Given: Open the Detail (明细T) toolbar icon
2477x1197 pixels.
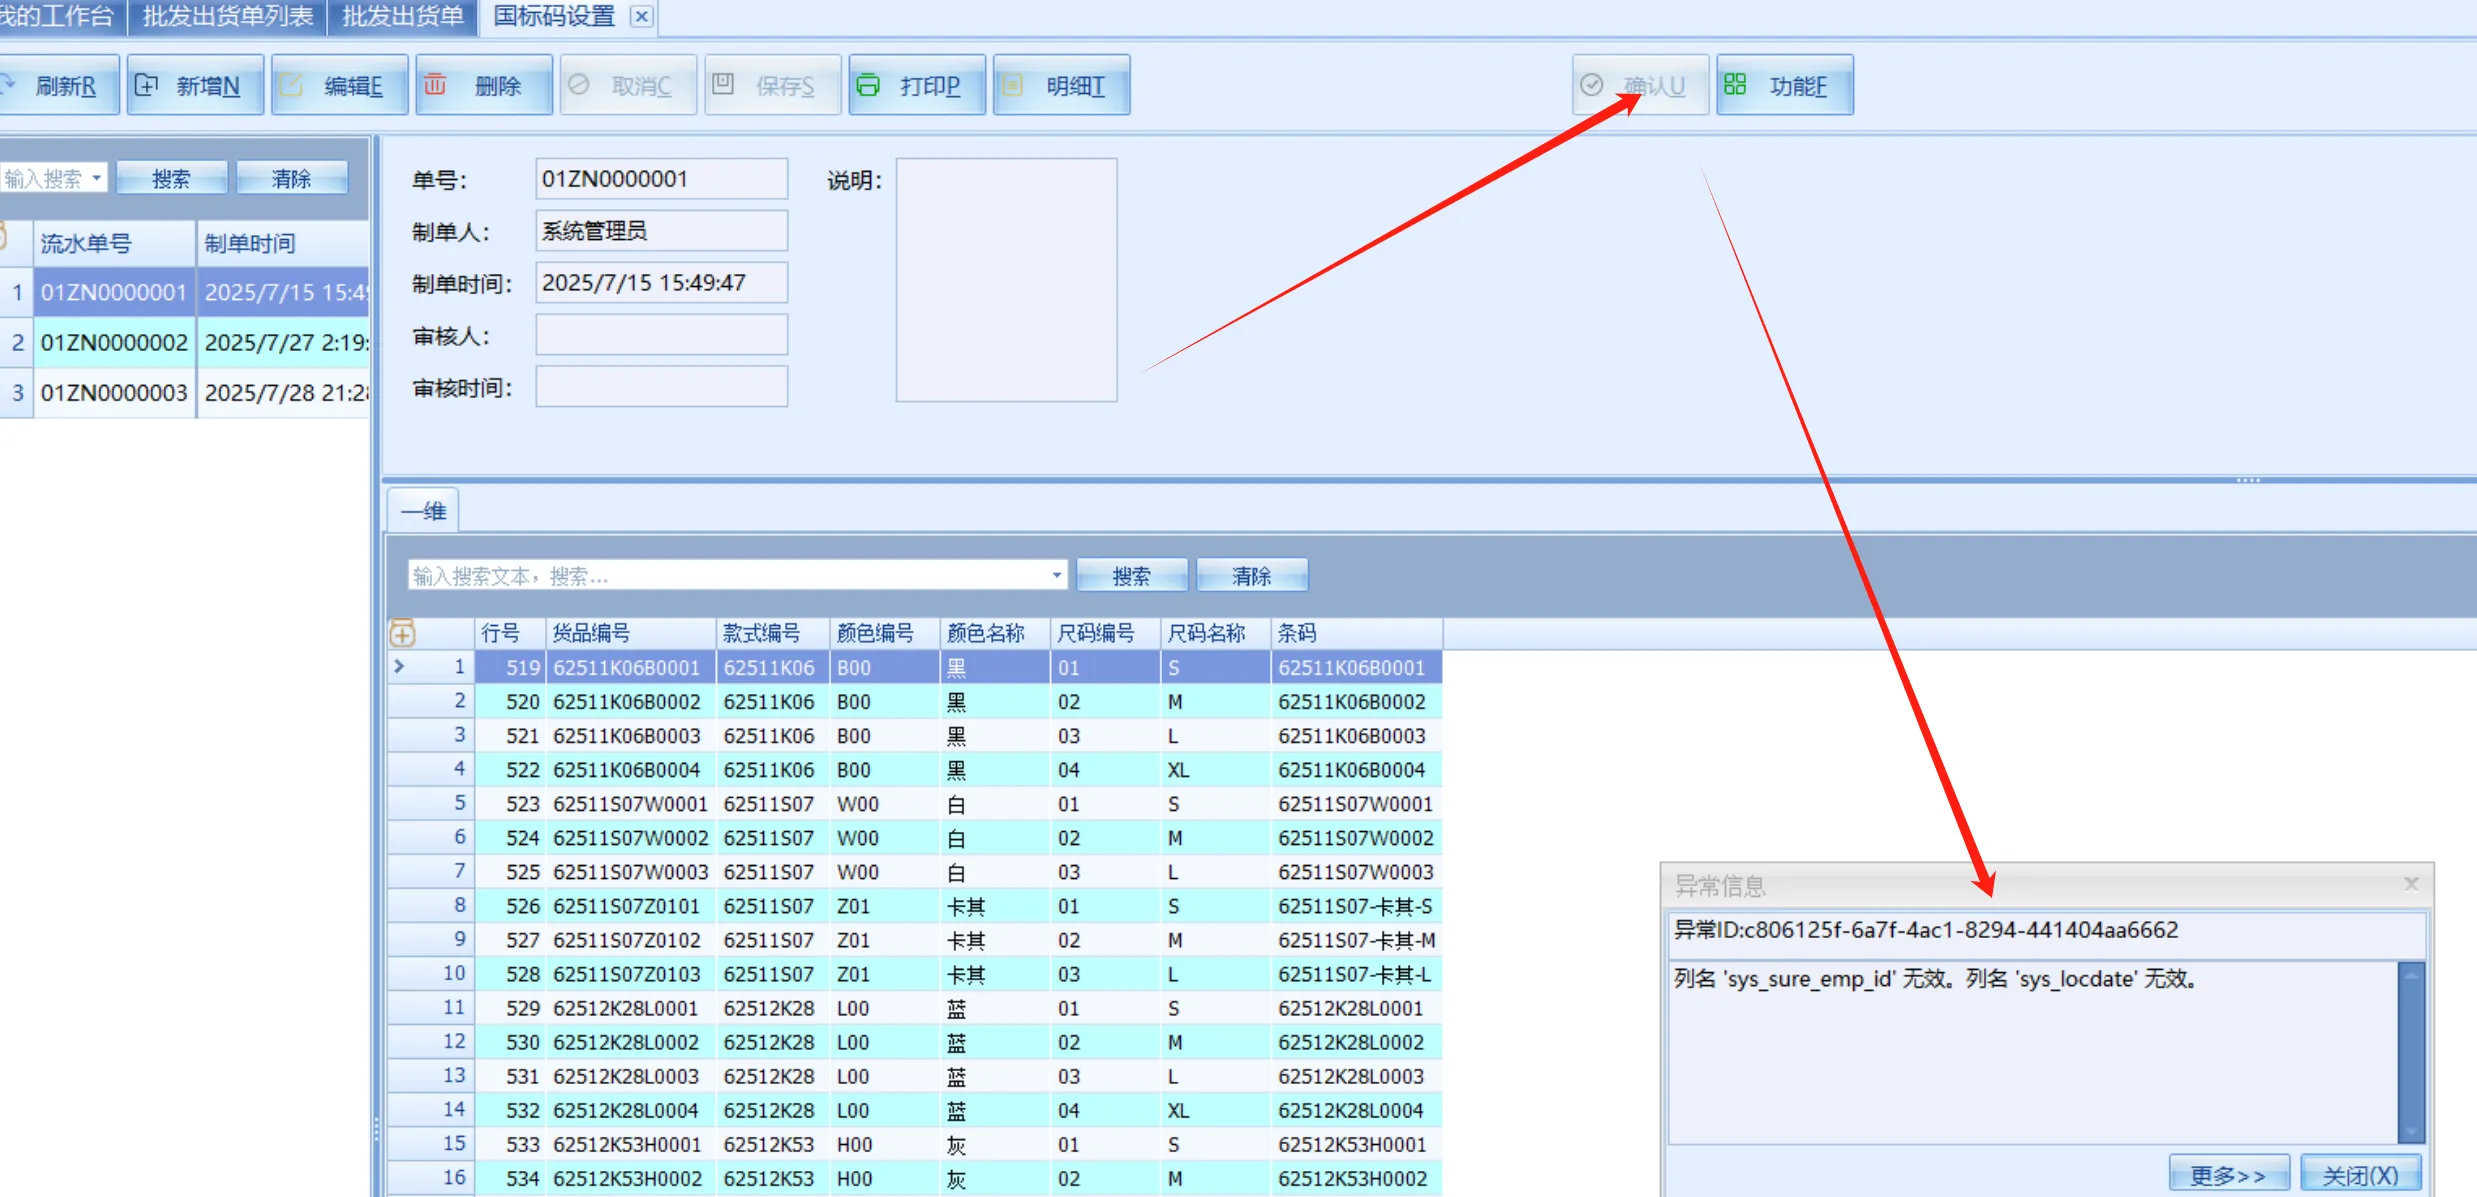Looking at the screenshot, I should 1012,85.
